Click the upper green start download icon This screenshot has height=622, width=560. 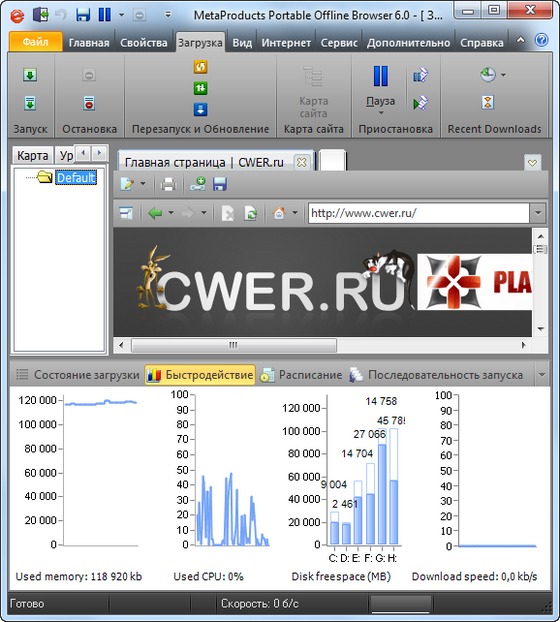tap(30, 75)
